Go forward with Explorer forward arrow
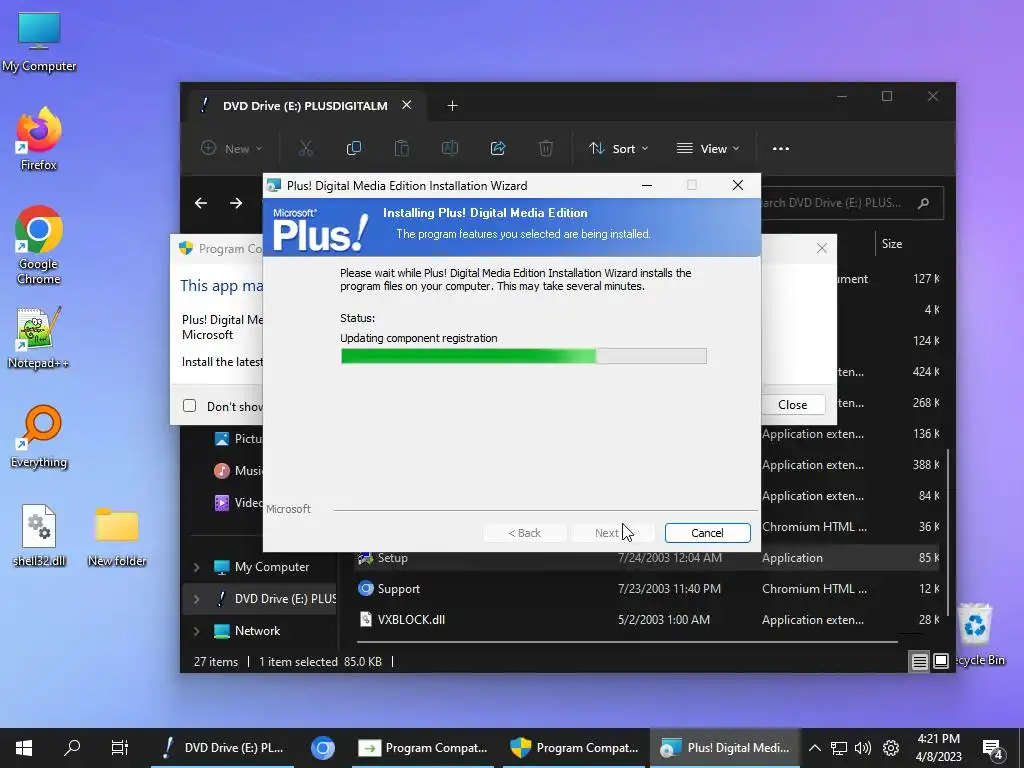Image resolution: width=1024 pixels, height=768 pixels. click(236, 203)
